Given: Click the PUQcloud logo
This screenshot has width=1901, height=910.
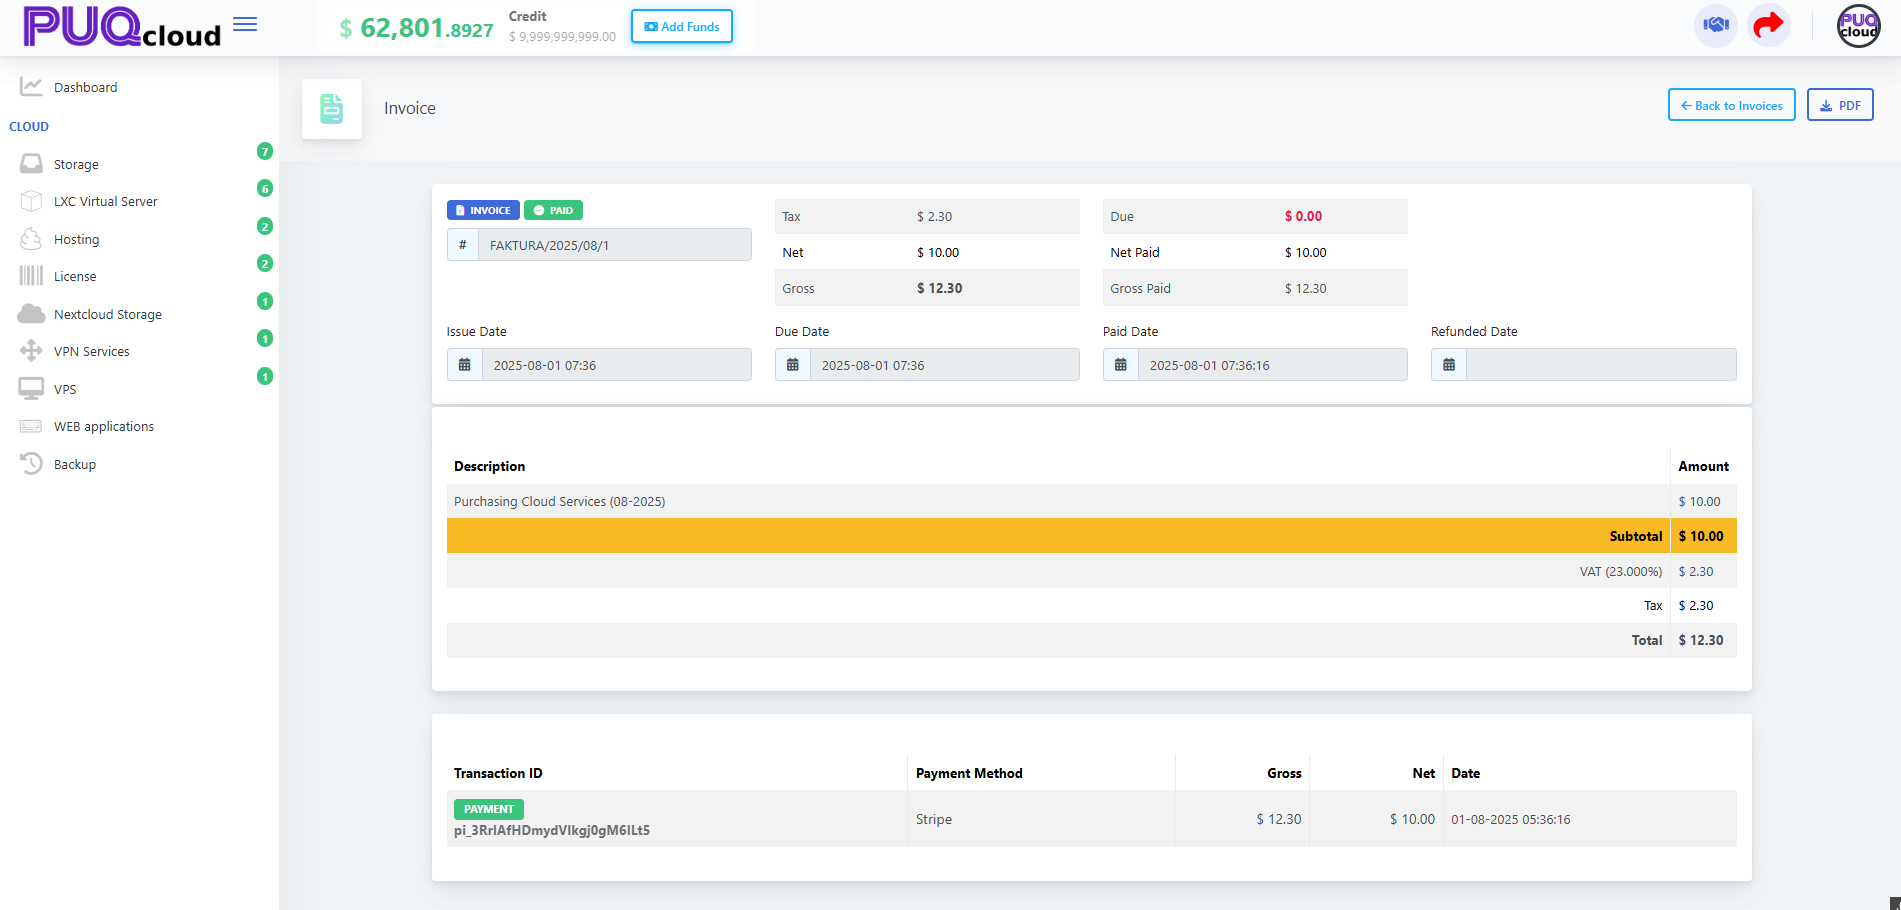Looking at the screenshot, I should click(x=122, y=27).
